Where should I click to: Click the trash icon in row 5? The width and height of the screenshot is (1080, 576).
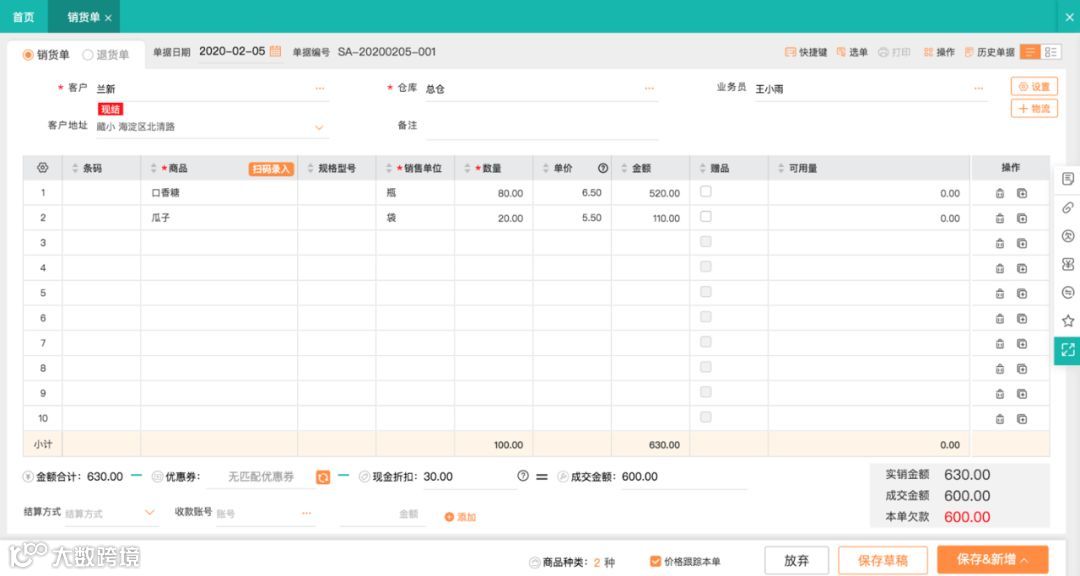click(x=999, y=294)
